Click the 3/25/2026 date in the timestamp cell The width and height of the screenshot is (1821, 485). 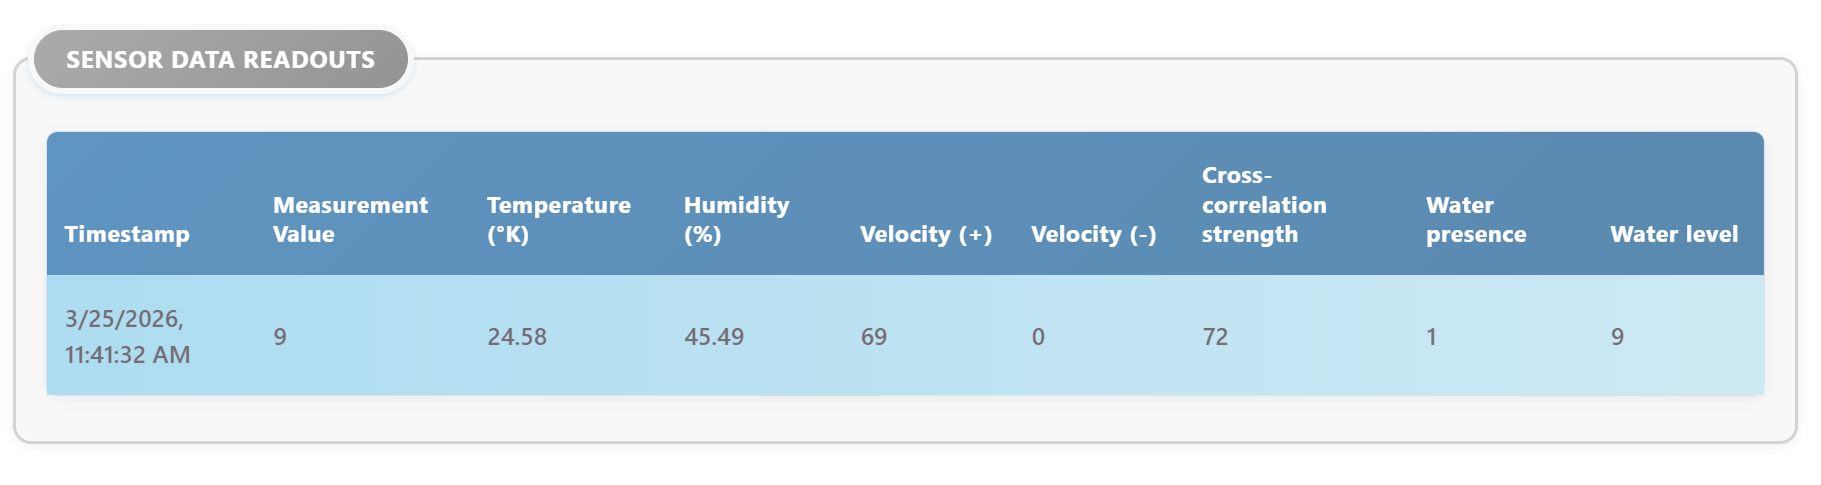124,319
